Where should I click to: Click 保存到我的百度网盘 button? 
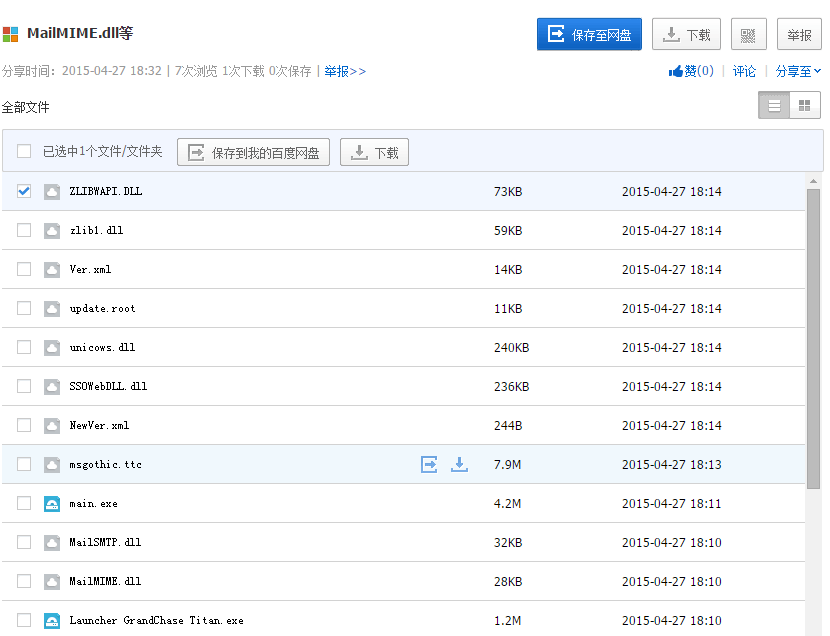pyautogui.click(x=254, y=152)
